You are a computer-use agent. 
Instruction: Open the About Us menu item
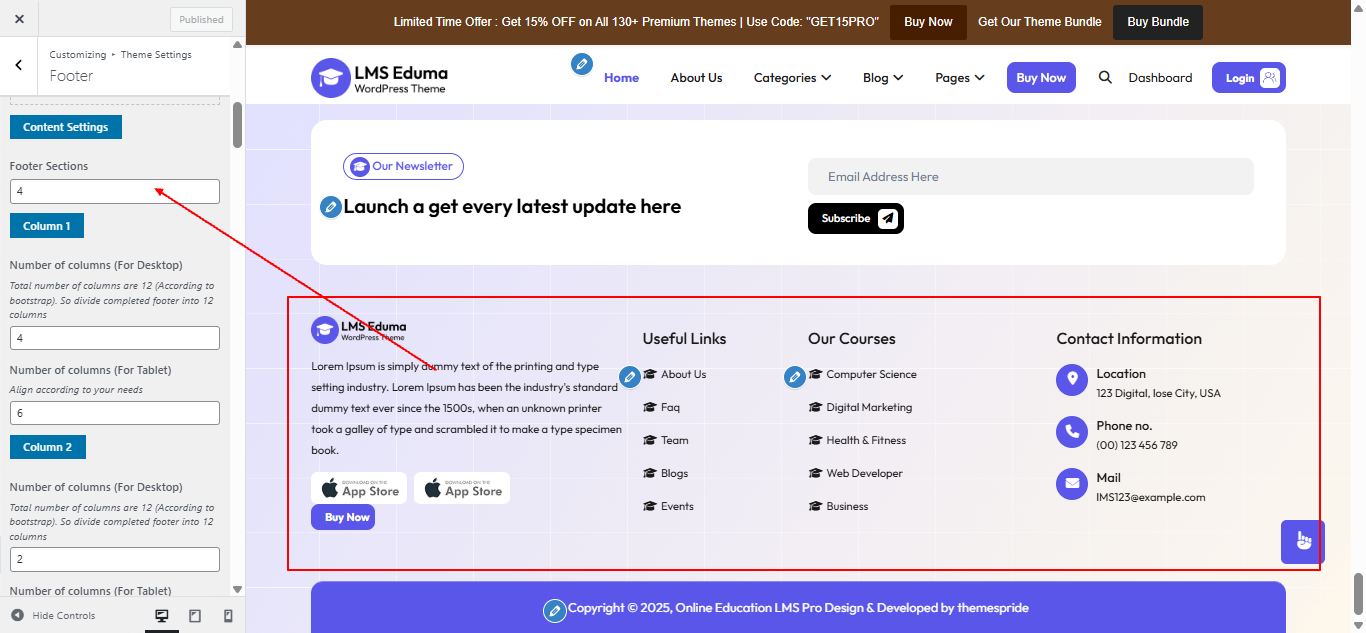696,77
